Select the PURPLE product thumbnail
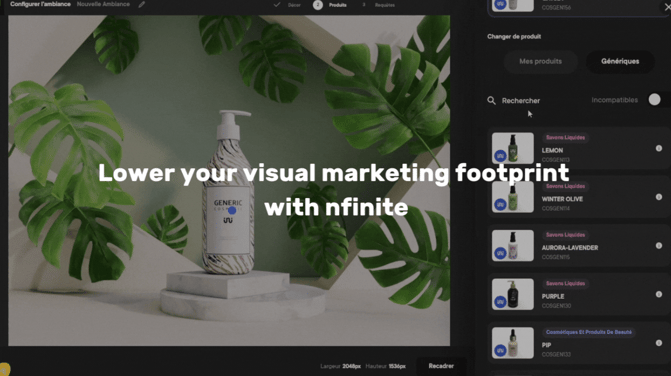 tap(513, 294)
